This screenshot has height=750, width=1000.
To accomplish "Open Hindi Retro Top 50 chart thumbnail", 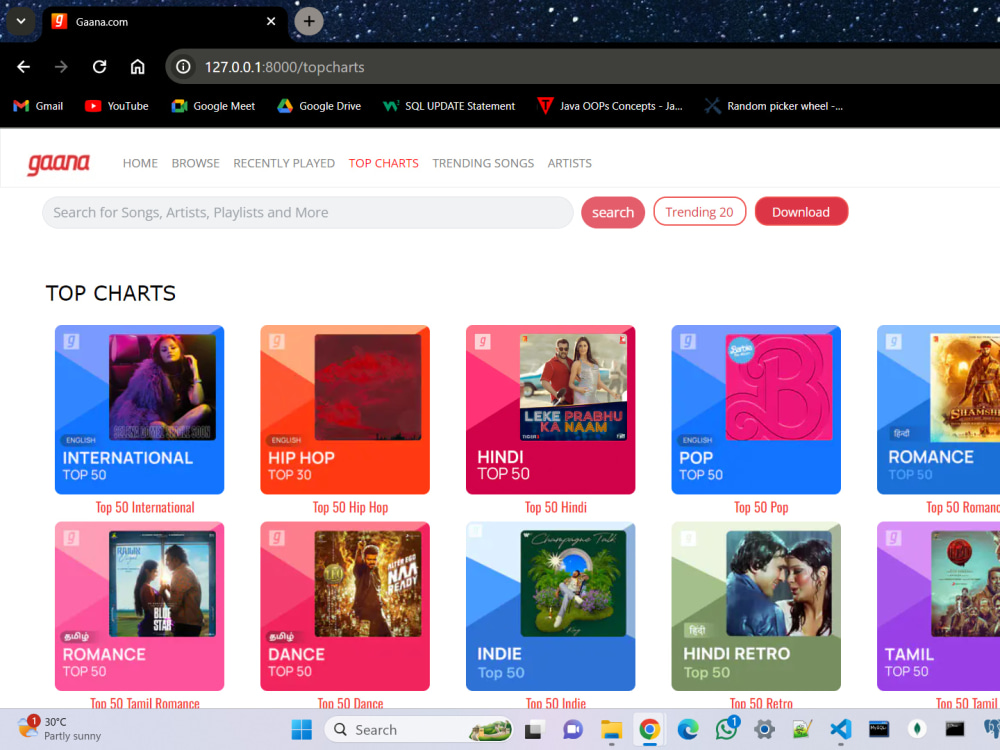I will tap(756, 607).
